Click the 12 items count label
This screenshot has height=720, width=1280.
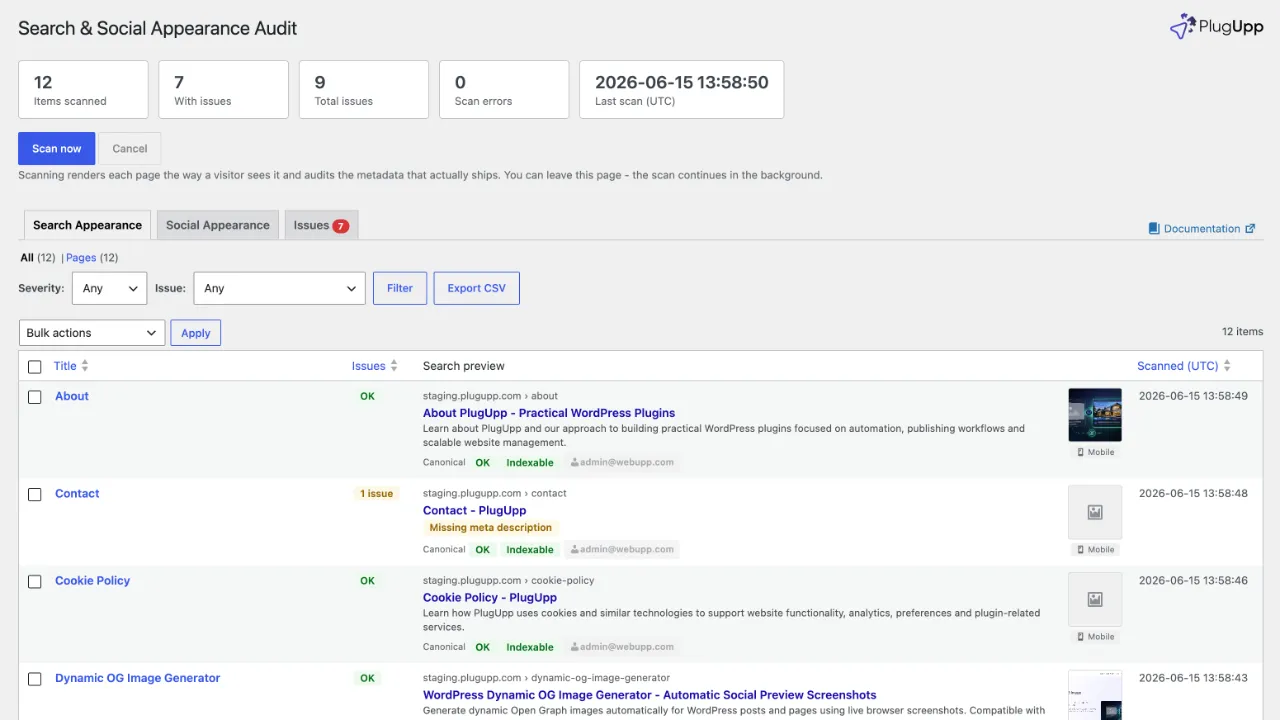coord(1242,331)
